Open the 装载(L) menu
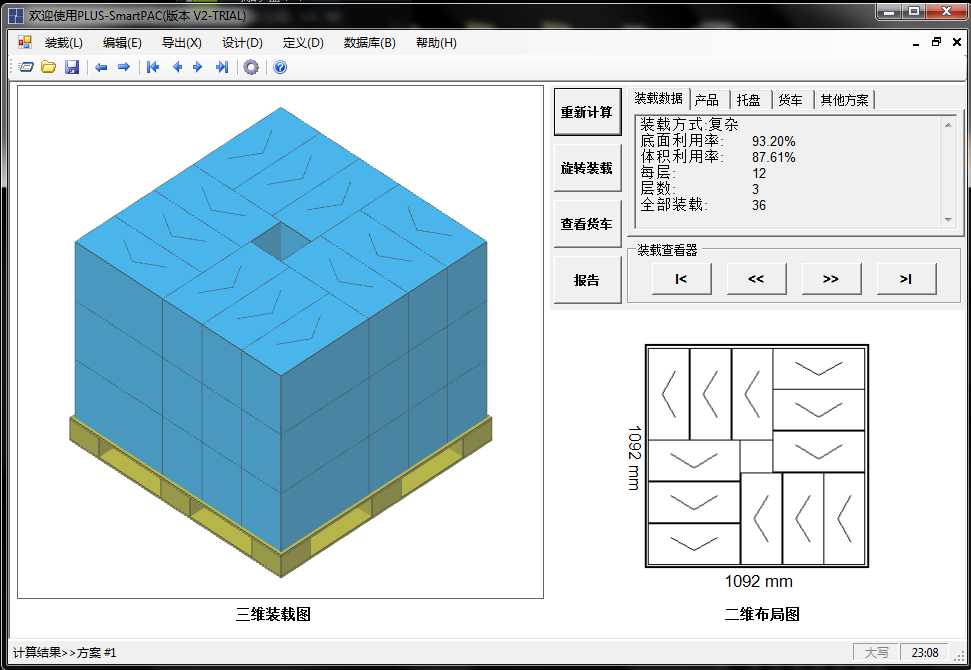The image size is (971, 670). (63, 43)
